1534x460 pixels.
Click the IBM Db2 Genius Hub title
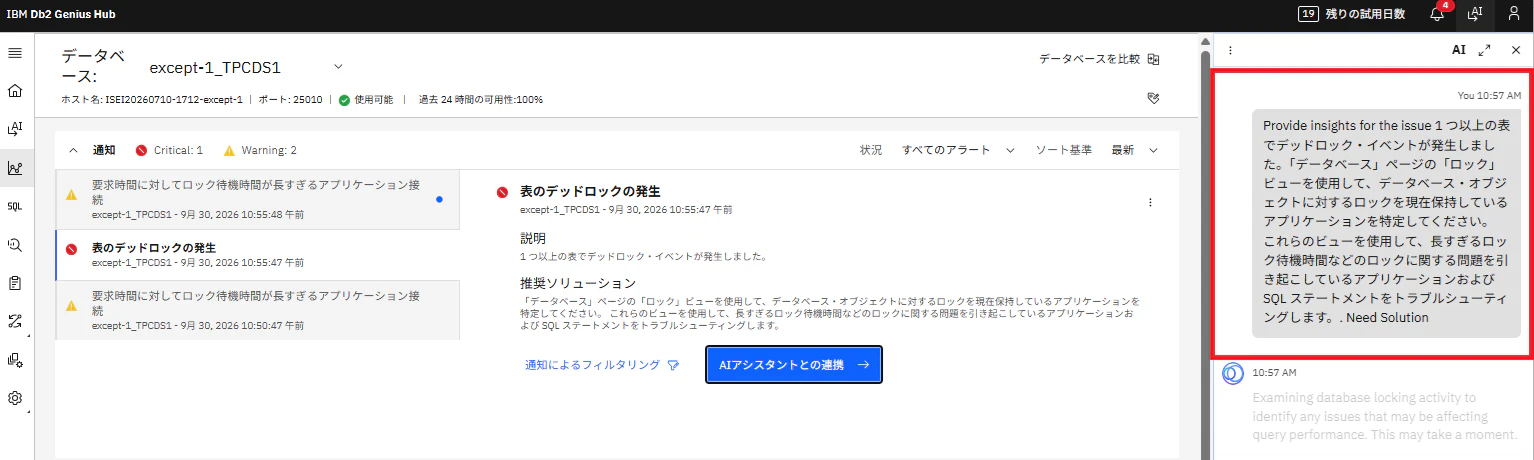(60, 14)
